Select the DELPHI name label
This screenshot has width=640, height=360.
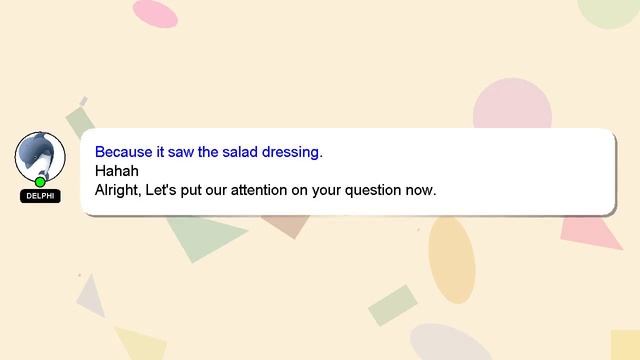(40, 196)
